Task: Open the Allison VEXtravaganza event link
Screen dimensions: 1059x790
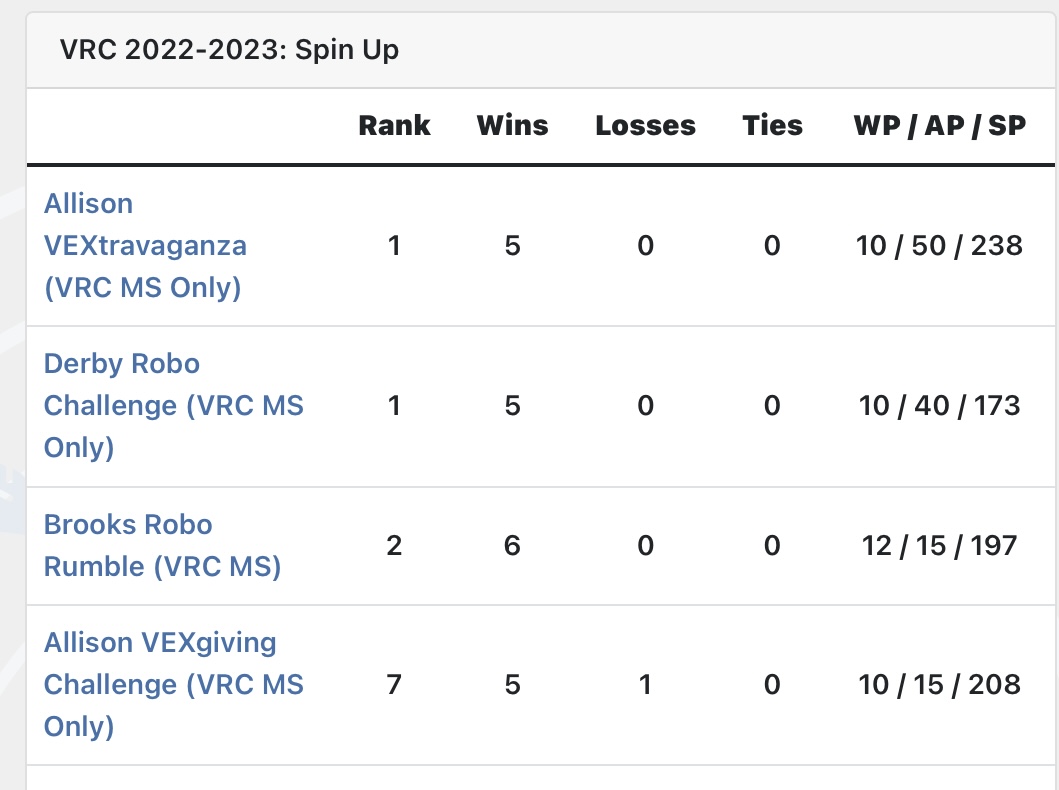Action: pyautogui.click(x=145, y=246)
